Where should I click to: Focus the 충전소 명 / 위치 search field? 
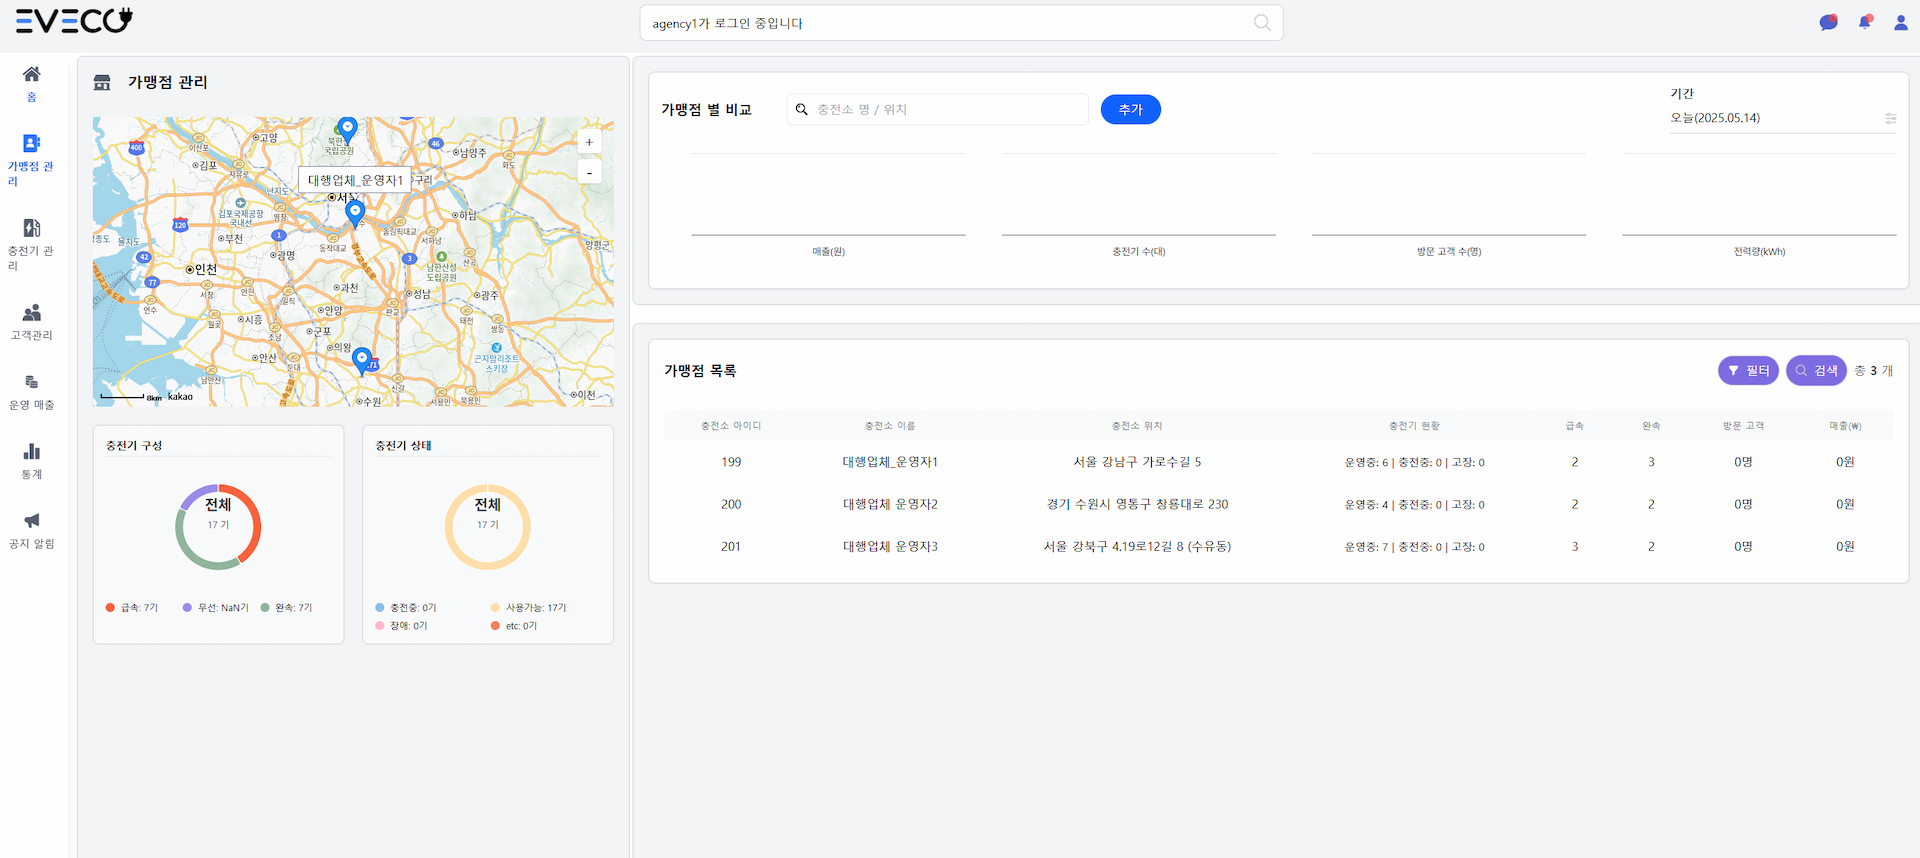point(937,109)
